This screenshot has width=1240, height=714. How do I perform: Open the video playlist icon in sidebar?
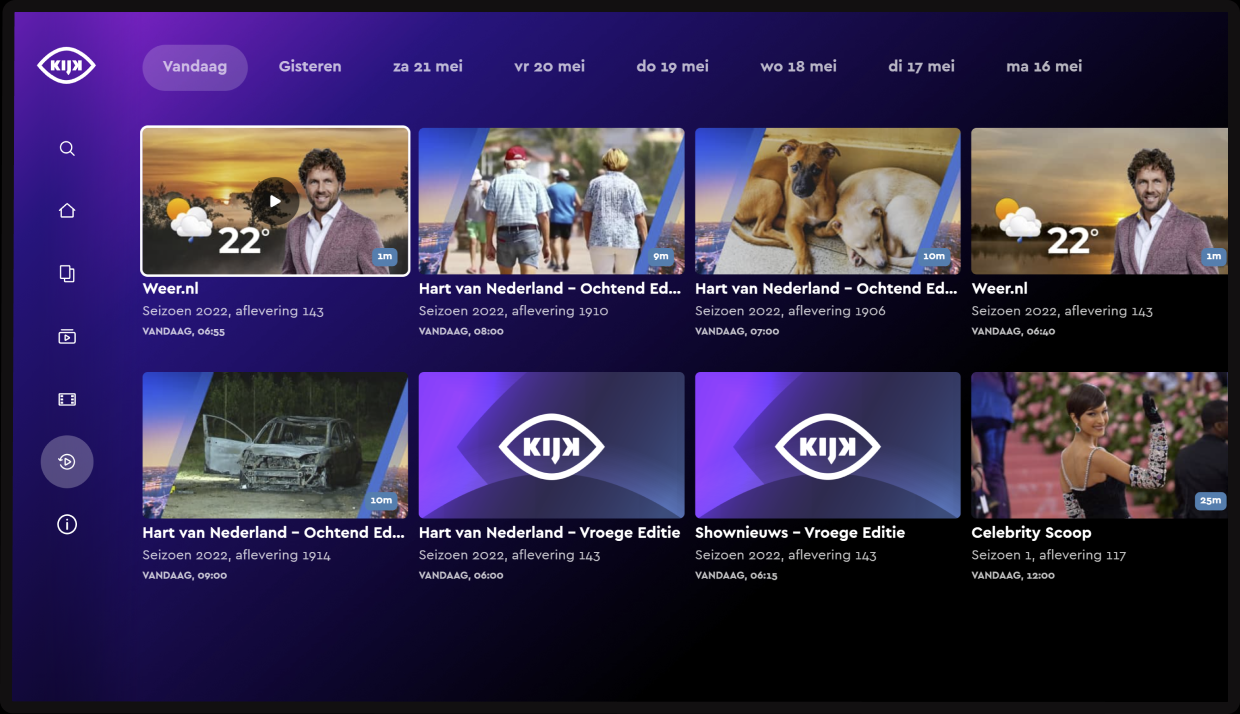[x=67, y=336]
